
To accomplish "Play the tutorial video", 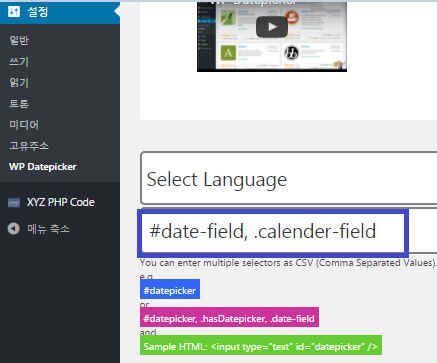I will [x=272, y=27].
